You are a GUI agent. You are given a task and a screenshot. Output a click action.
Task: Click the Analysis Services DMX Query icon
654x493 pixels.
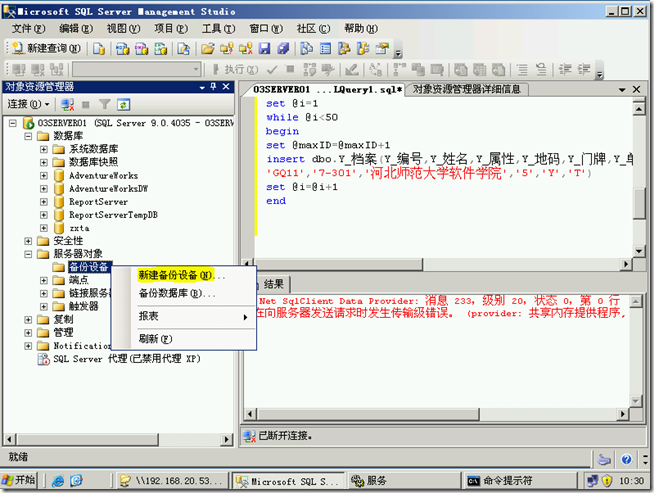coord(142,48)
